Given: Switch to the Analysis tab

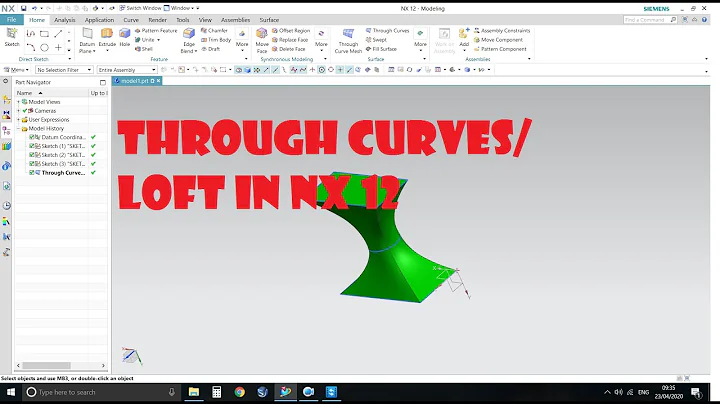Looking at the screenshot, I should 64,20.
